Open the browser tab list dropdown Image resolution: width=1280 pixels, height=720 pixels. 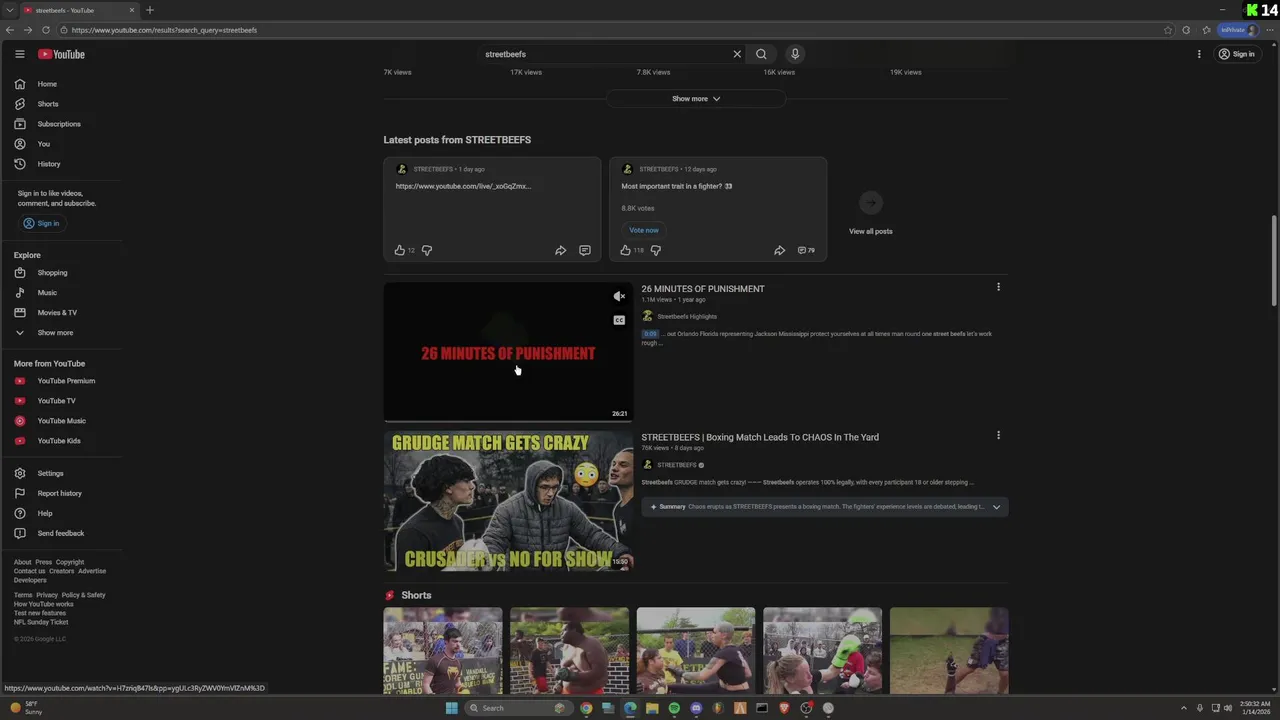click(x=10, y=10)
